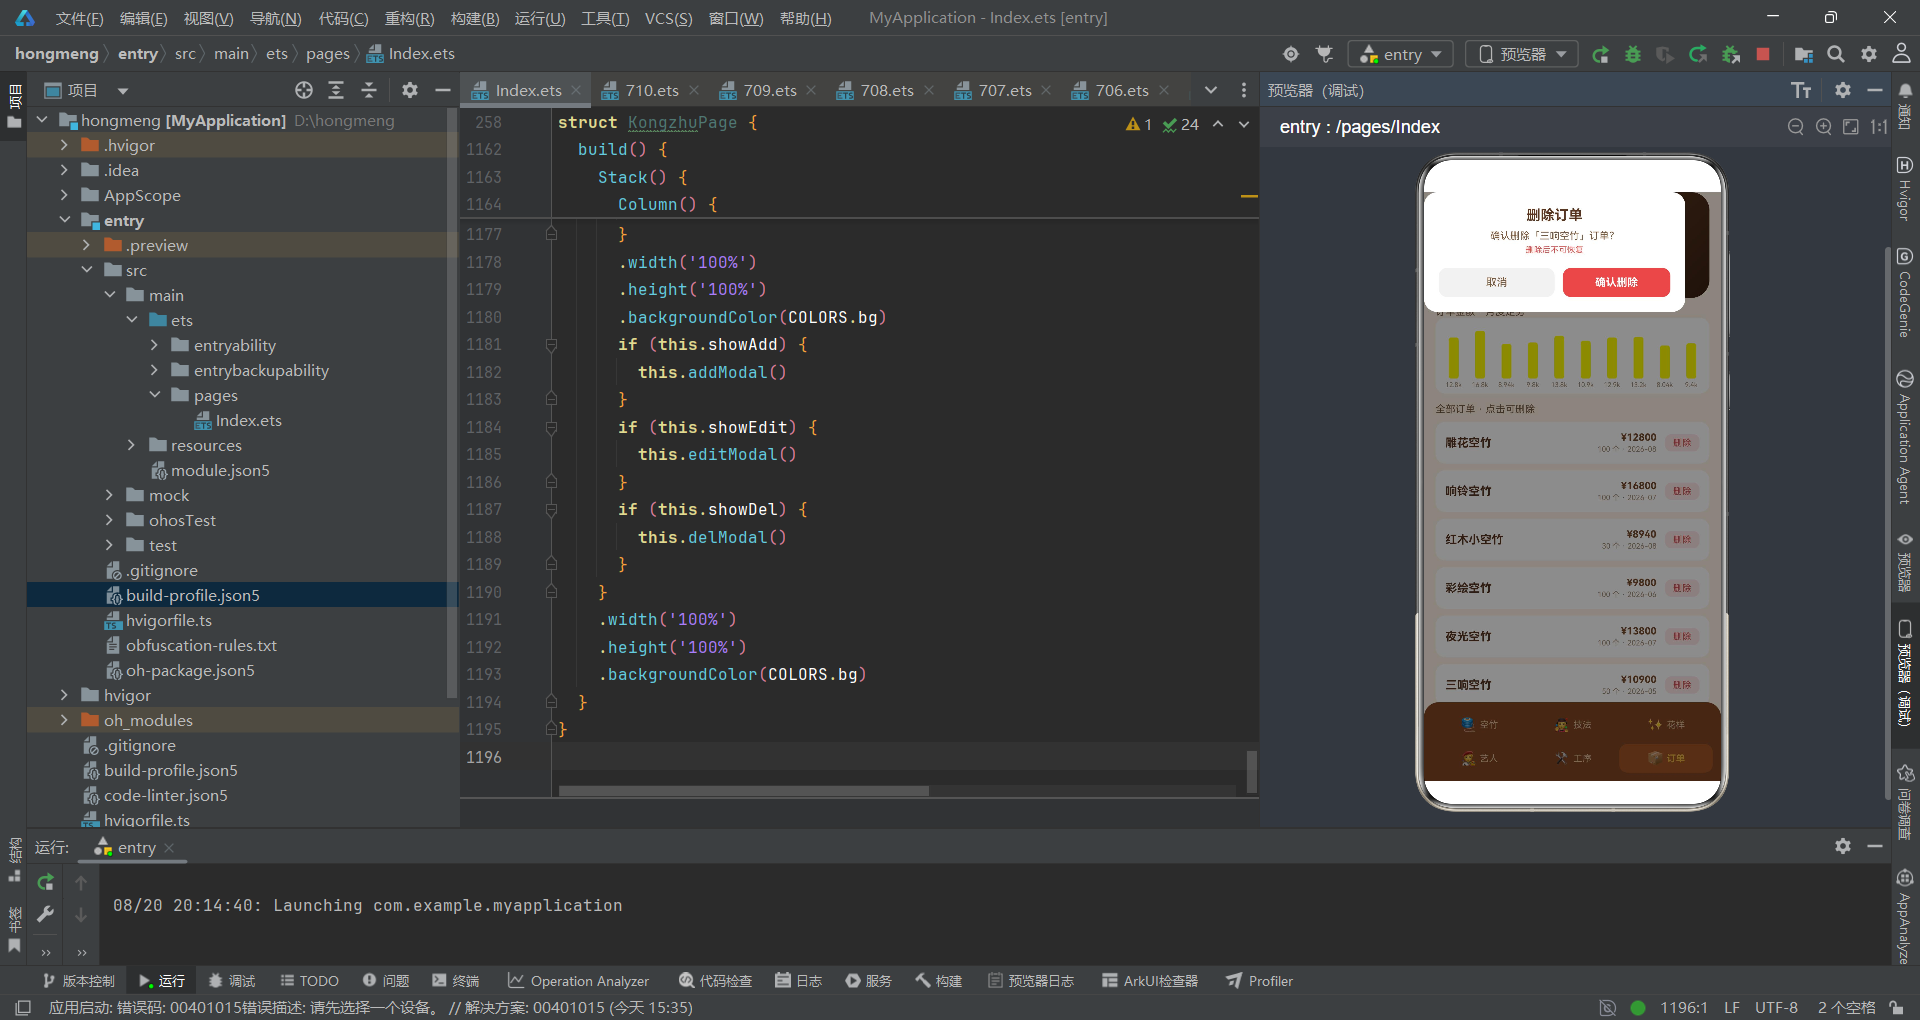Click the wrench icon in Run panel
Image resolution: width=1920 pixels, height=1020 pixels.
(45, 914)
